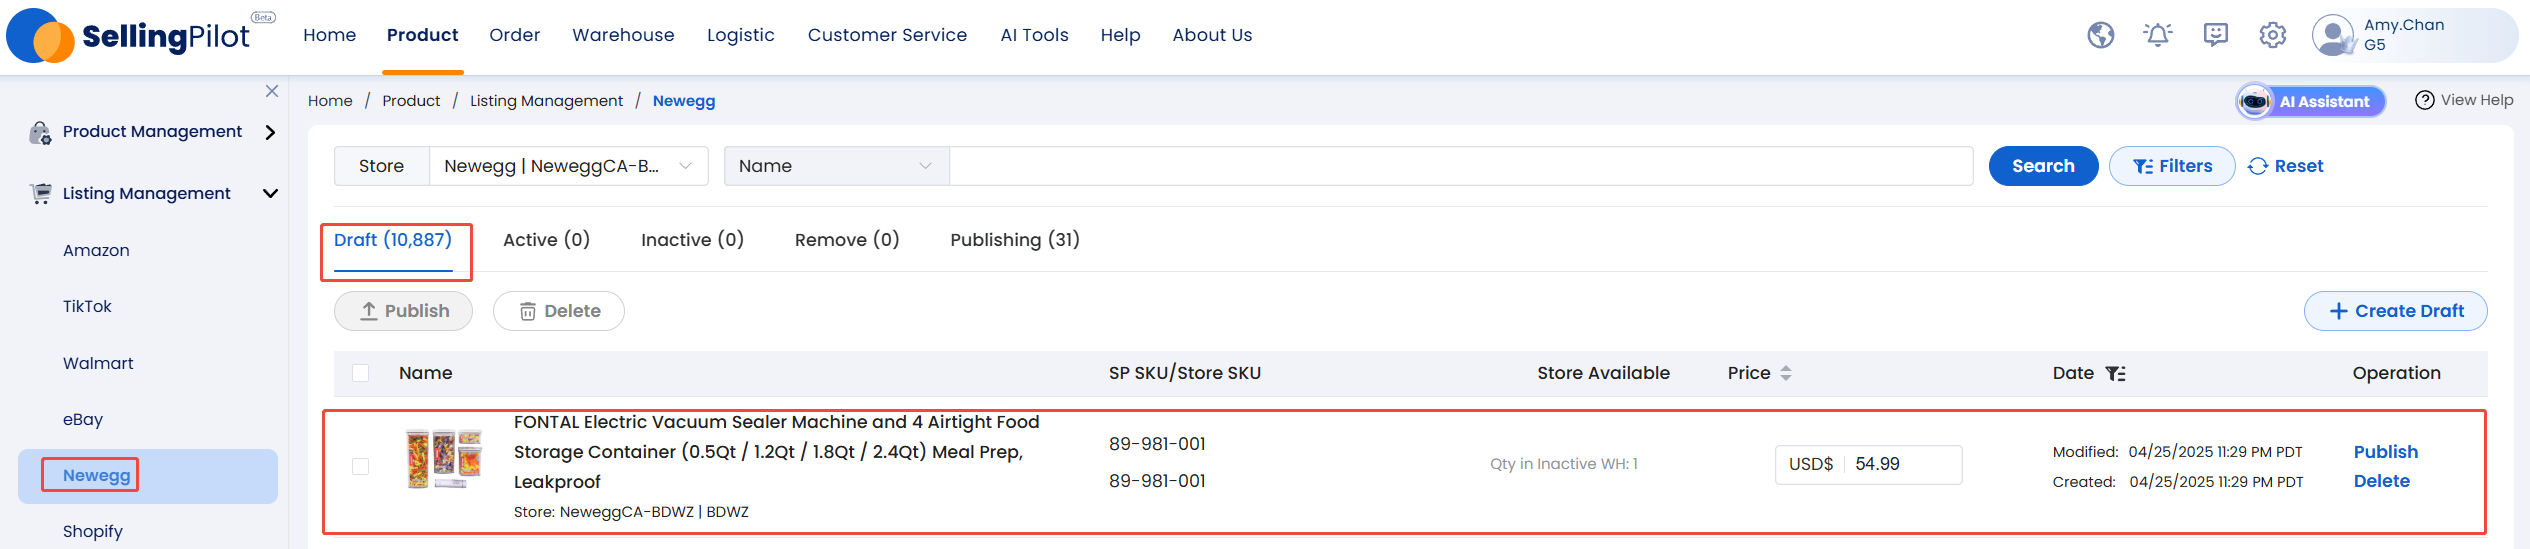Open Shopify listing in sidebar

pos(93,531)
